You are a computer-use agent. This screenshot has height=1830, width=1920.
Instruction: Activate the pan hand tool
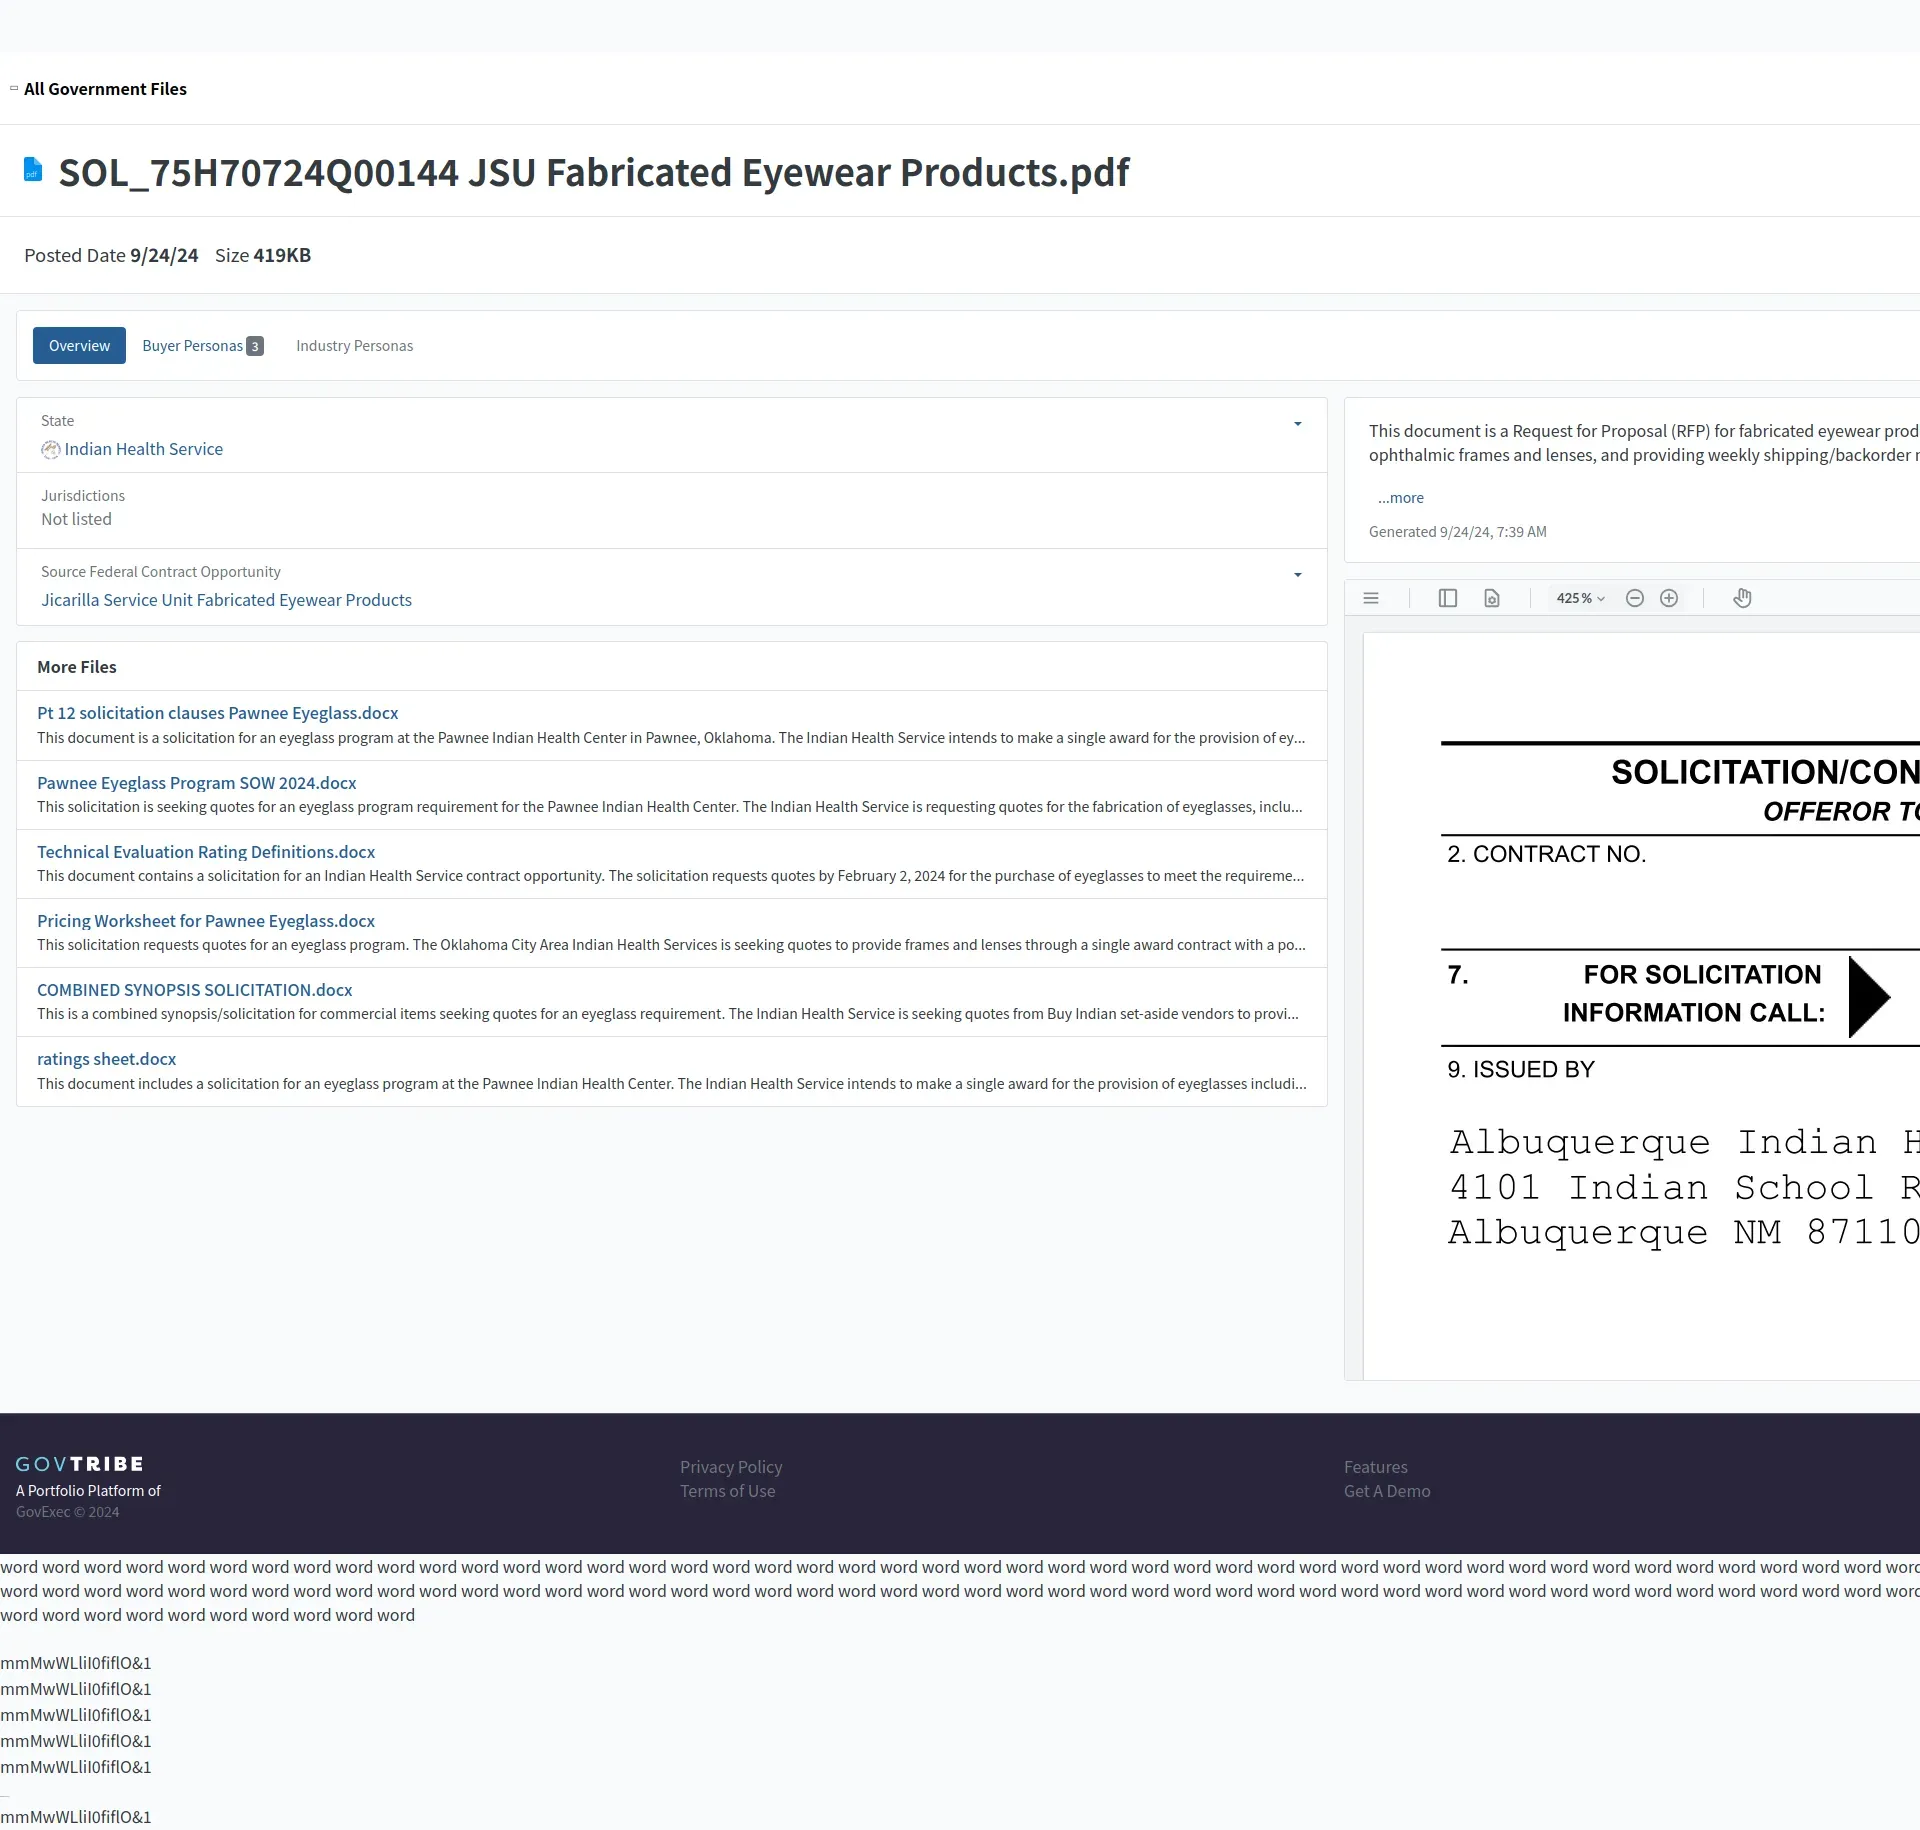point(1742,598)
